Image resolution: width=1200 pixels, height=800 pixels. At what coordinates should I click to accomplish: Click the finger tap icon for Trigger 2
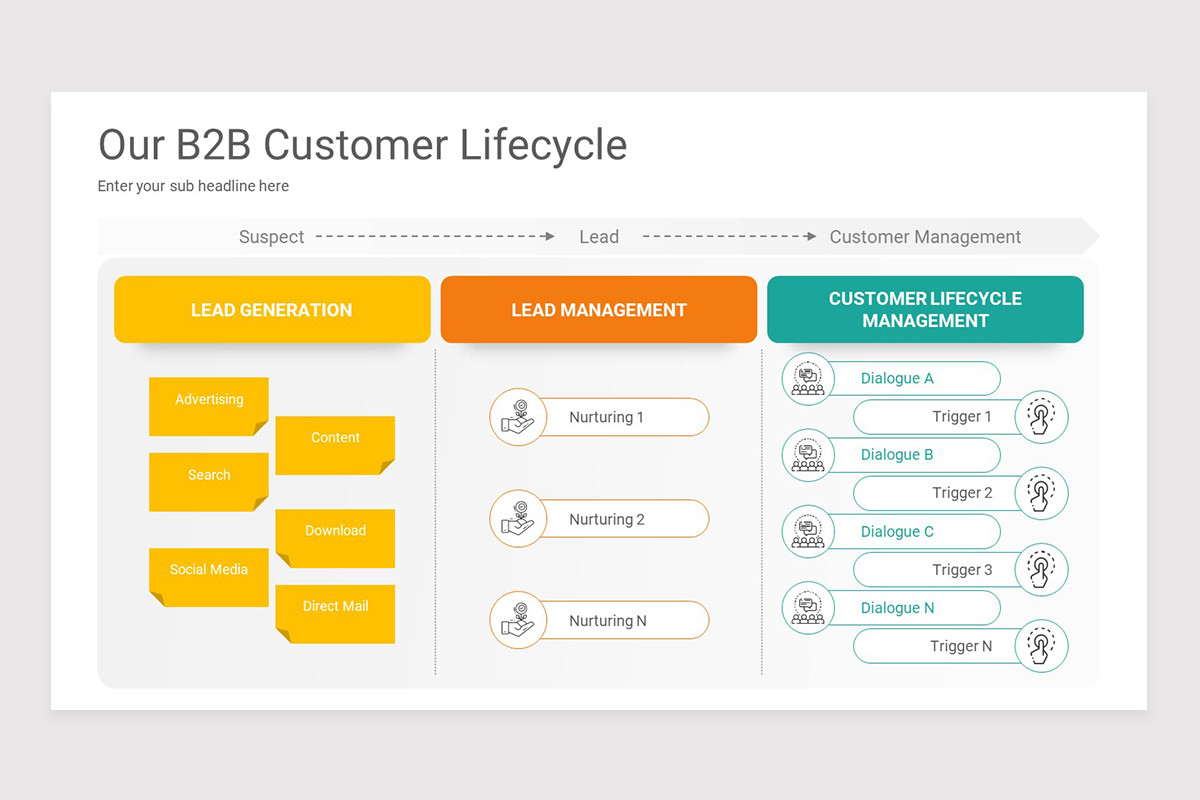(x=1041, y=493)
